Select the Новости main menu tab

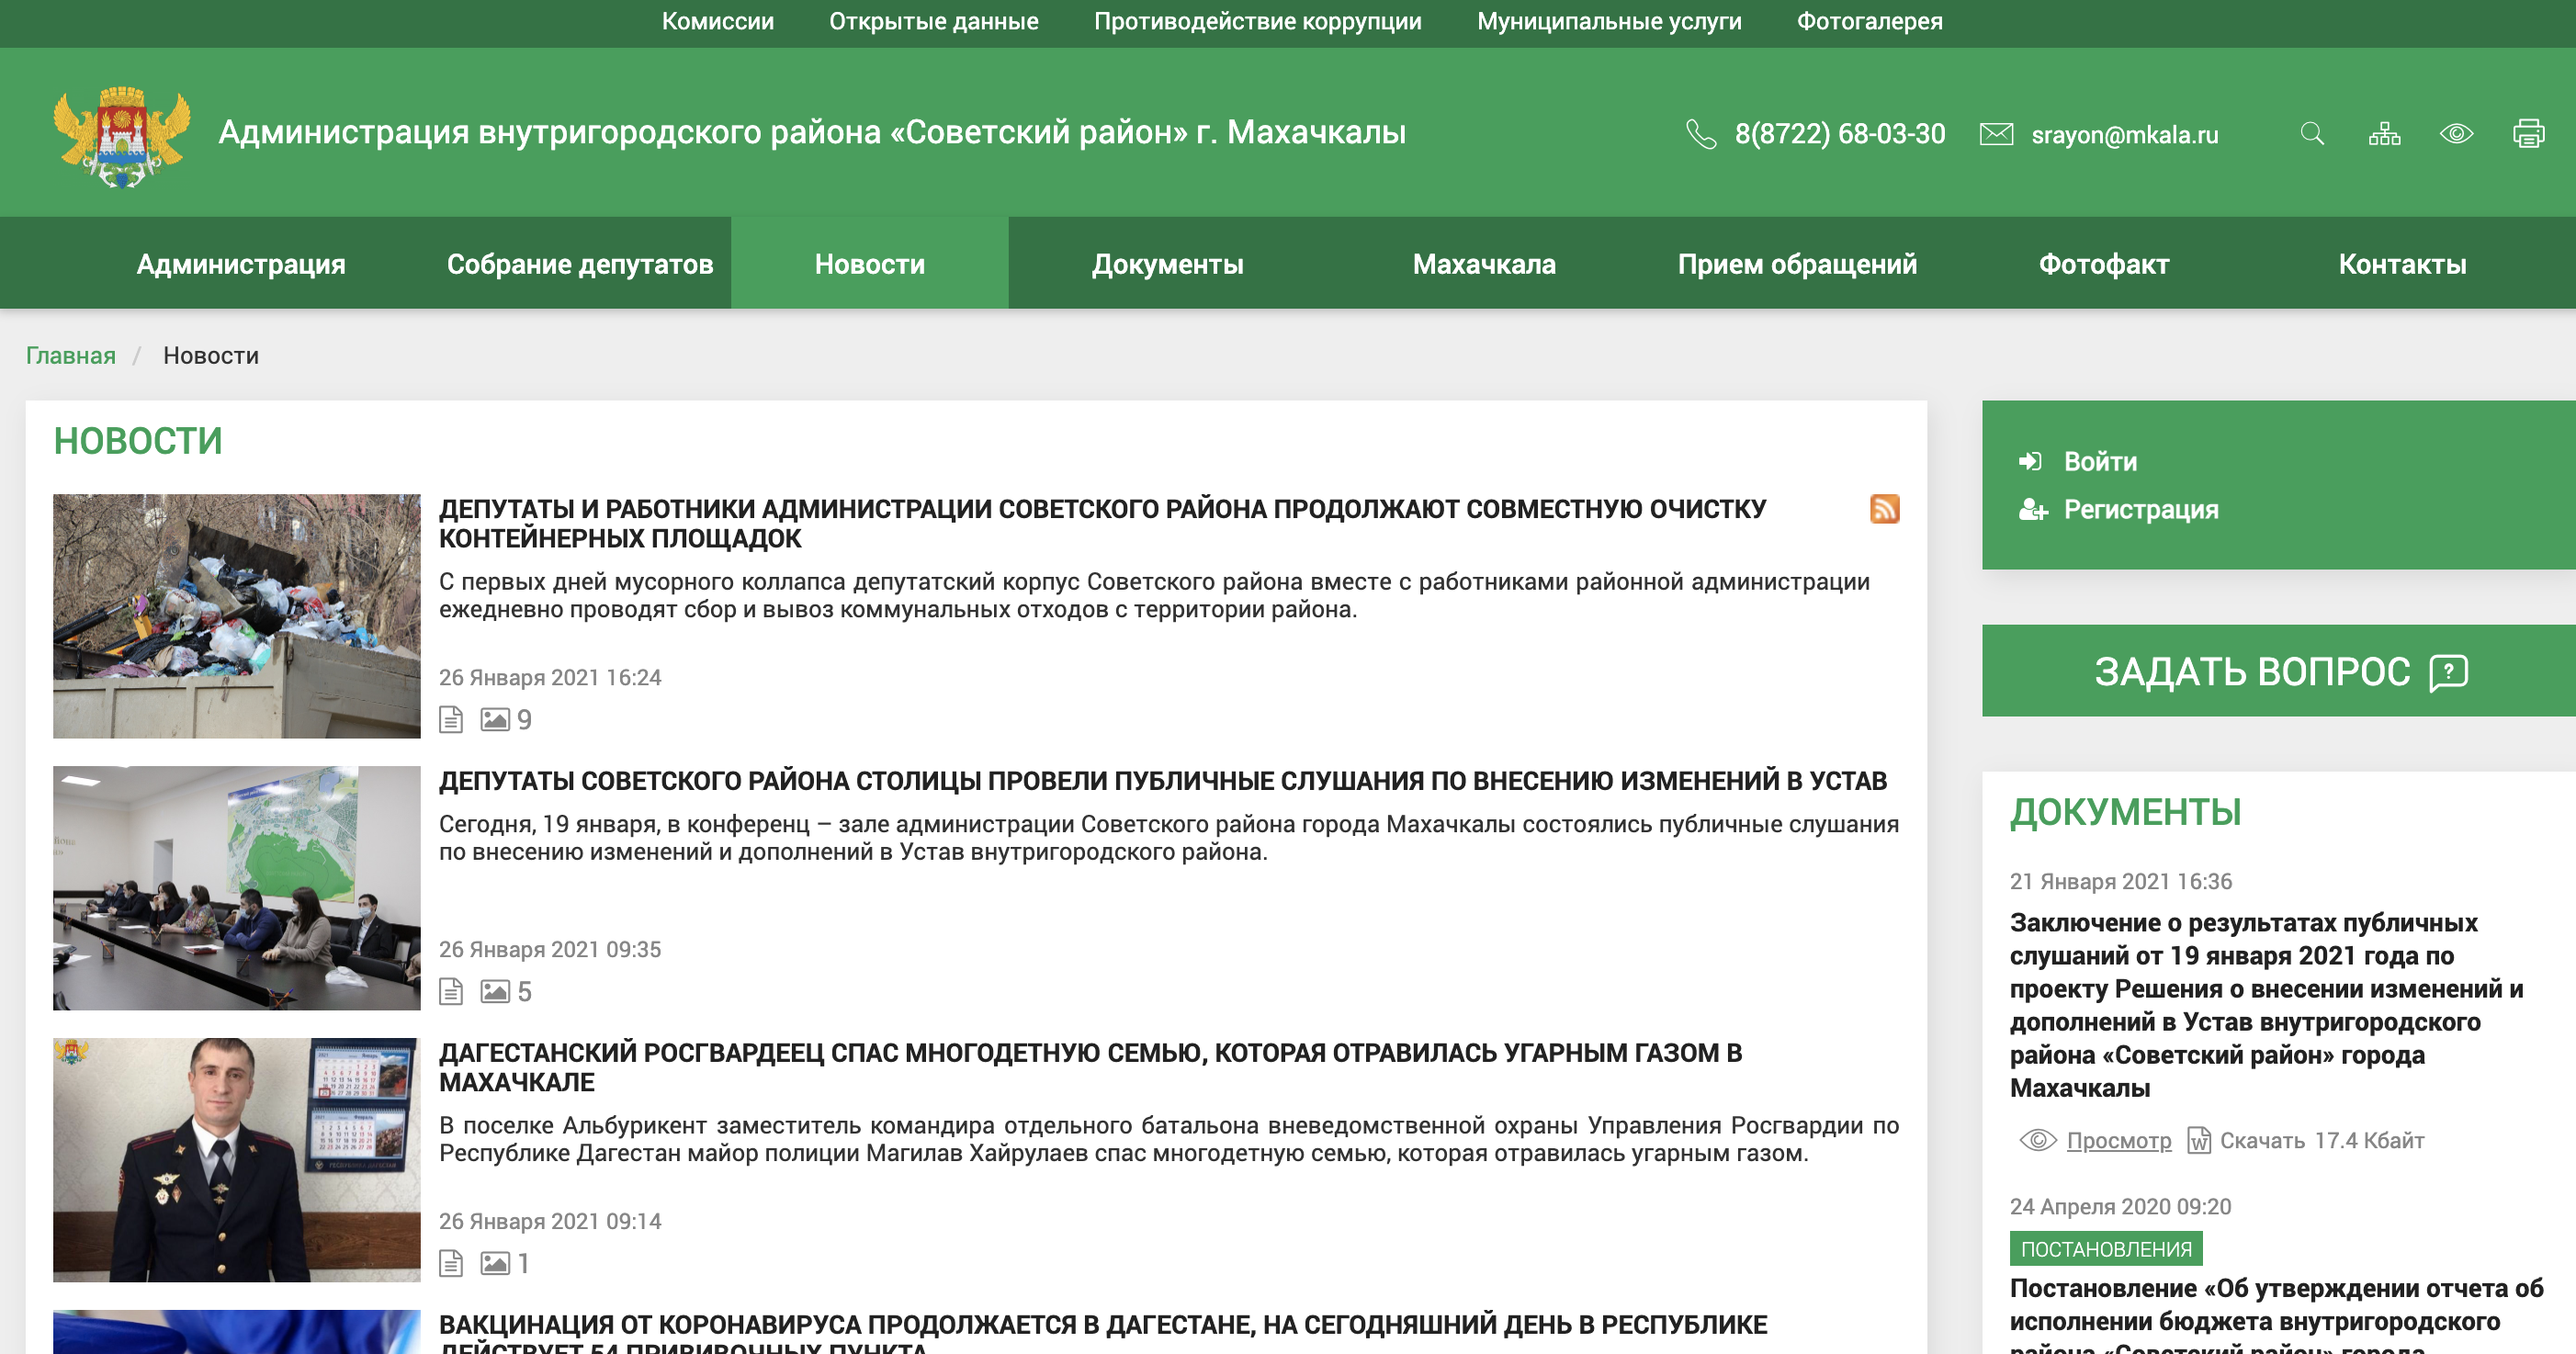click(x=870, y=264)
